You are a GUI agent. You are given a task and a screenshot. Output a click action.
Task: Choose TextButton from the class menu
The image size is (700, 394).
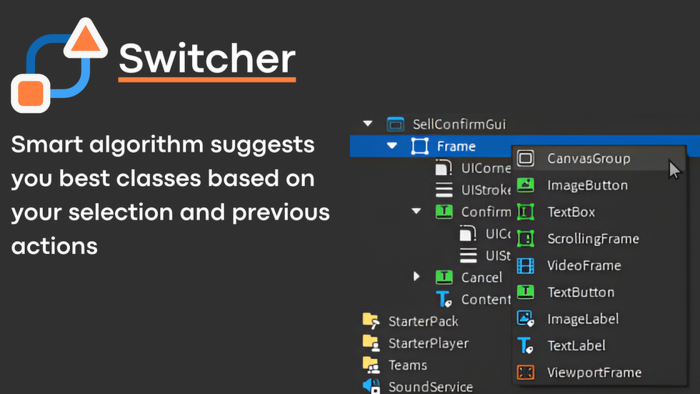coord(599,292)
